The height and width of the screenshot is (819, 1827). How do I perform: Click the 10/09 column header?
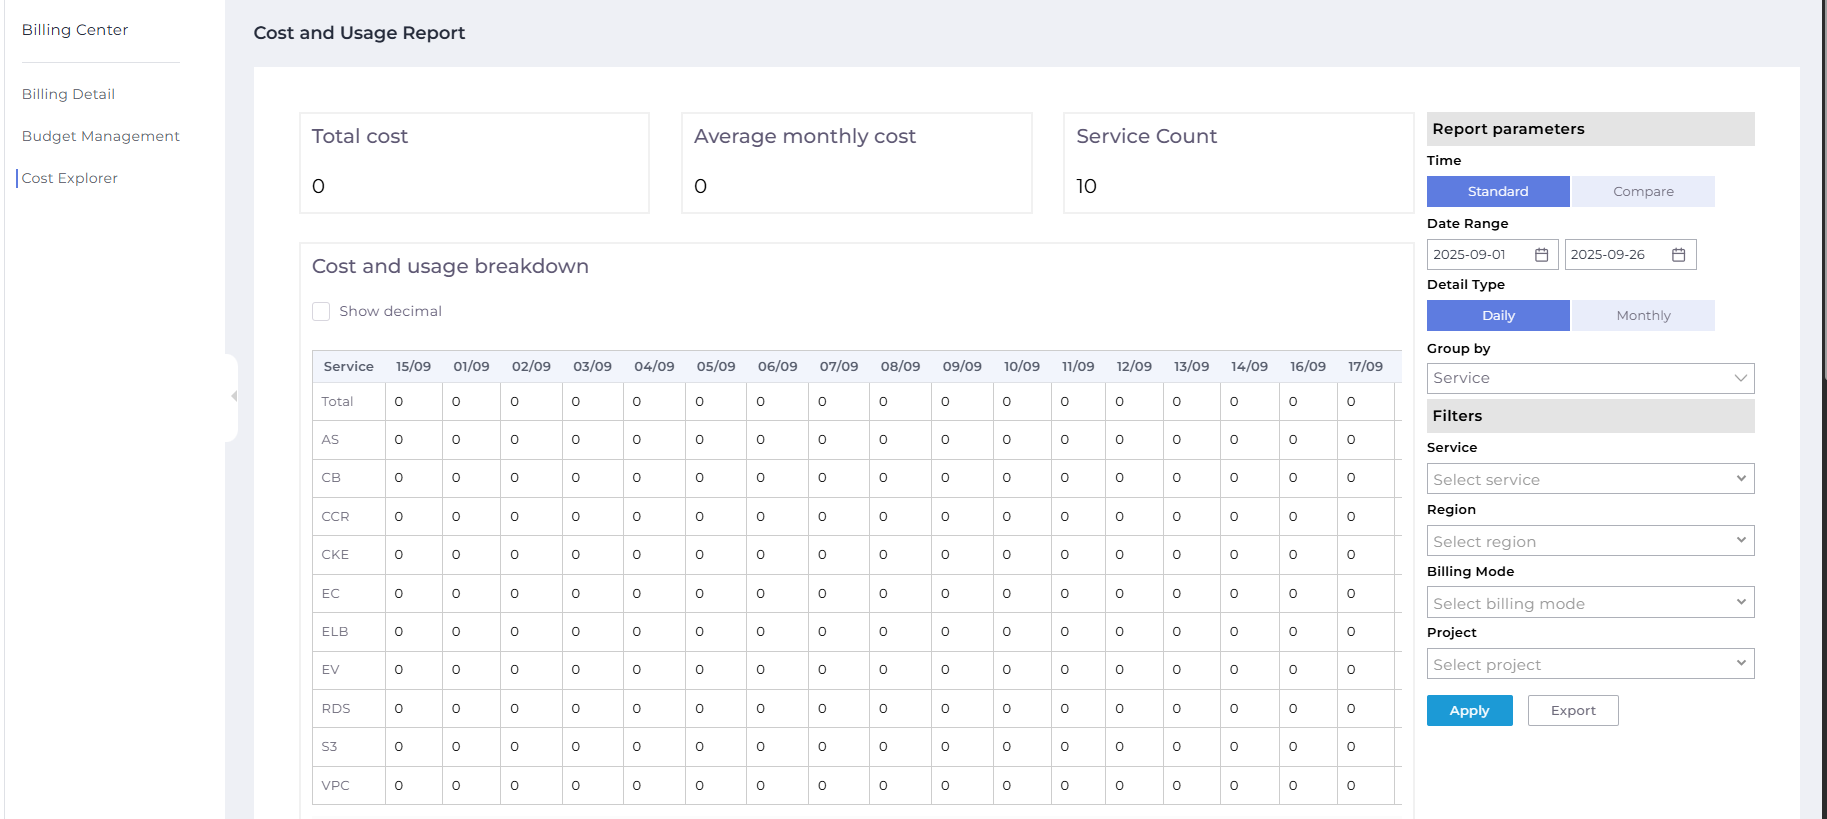click(1022, 366)
